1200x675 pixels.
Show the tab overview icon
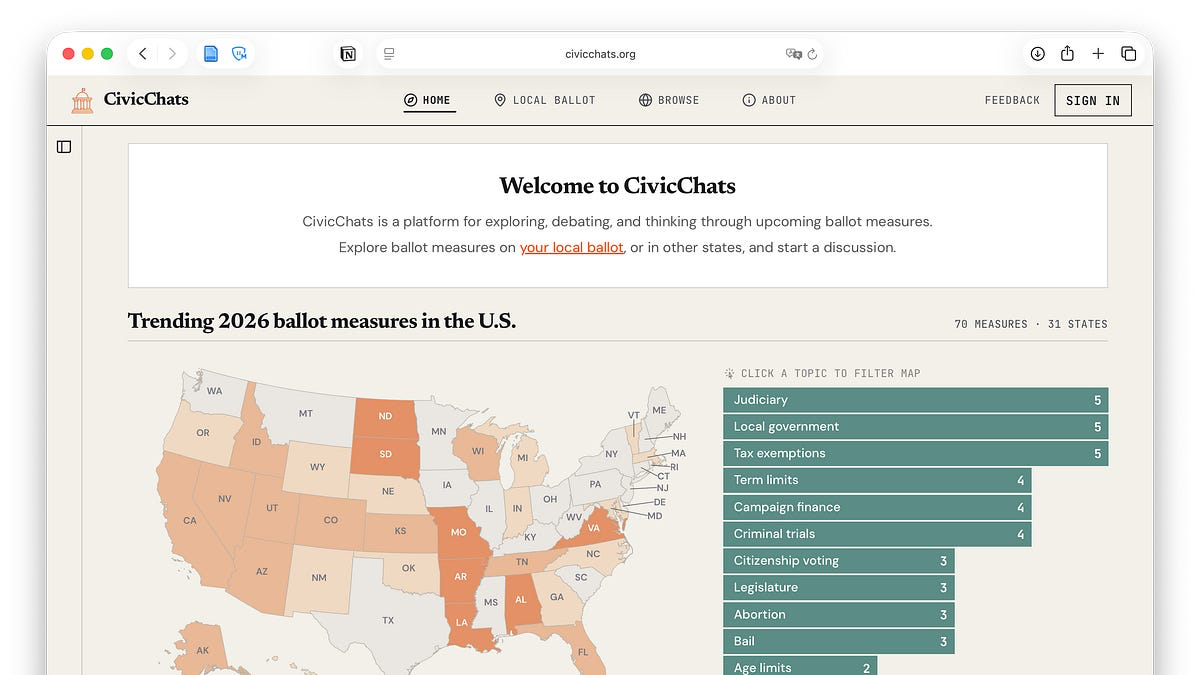pos(1128,54)
